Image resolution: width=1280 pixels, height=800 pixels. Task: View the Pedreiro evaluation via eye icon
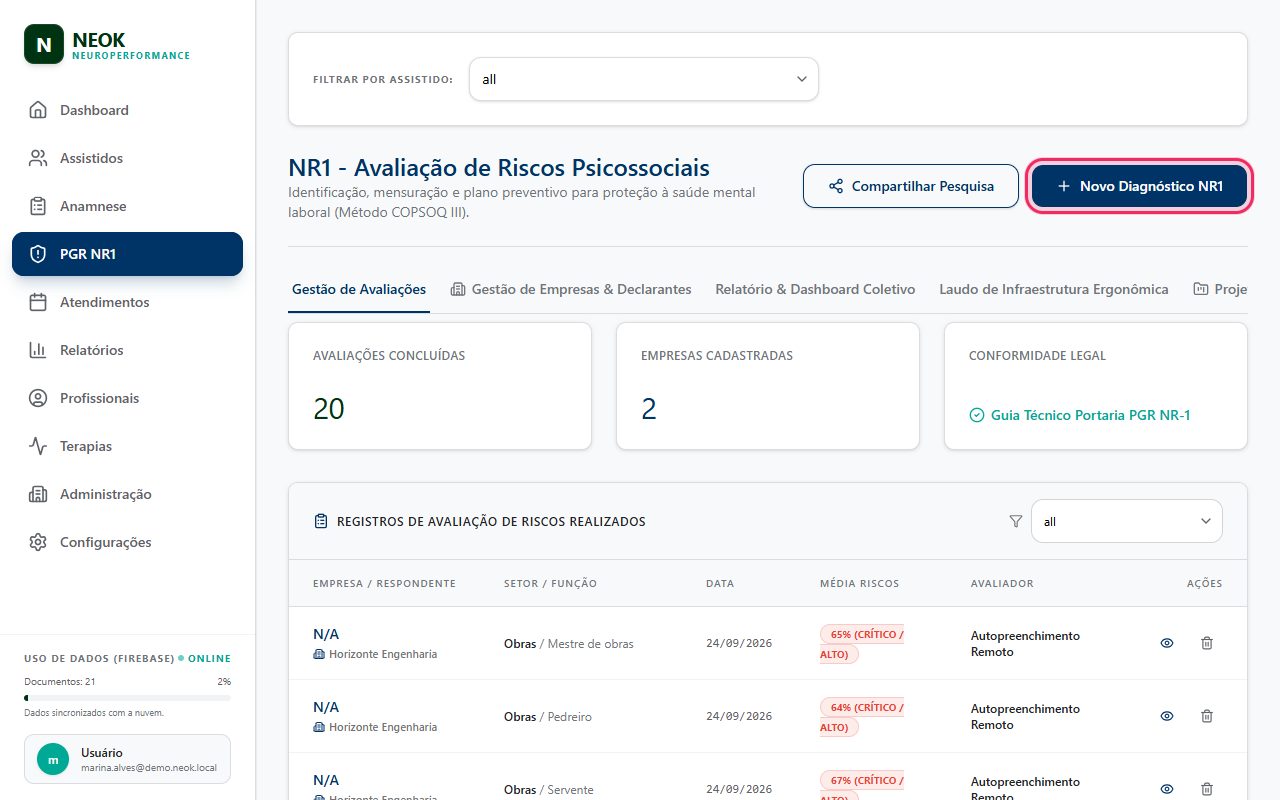click(1167, 716)
